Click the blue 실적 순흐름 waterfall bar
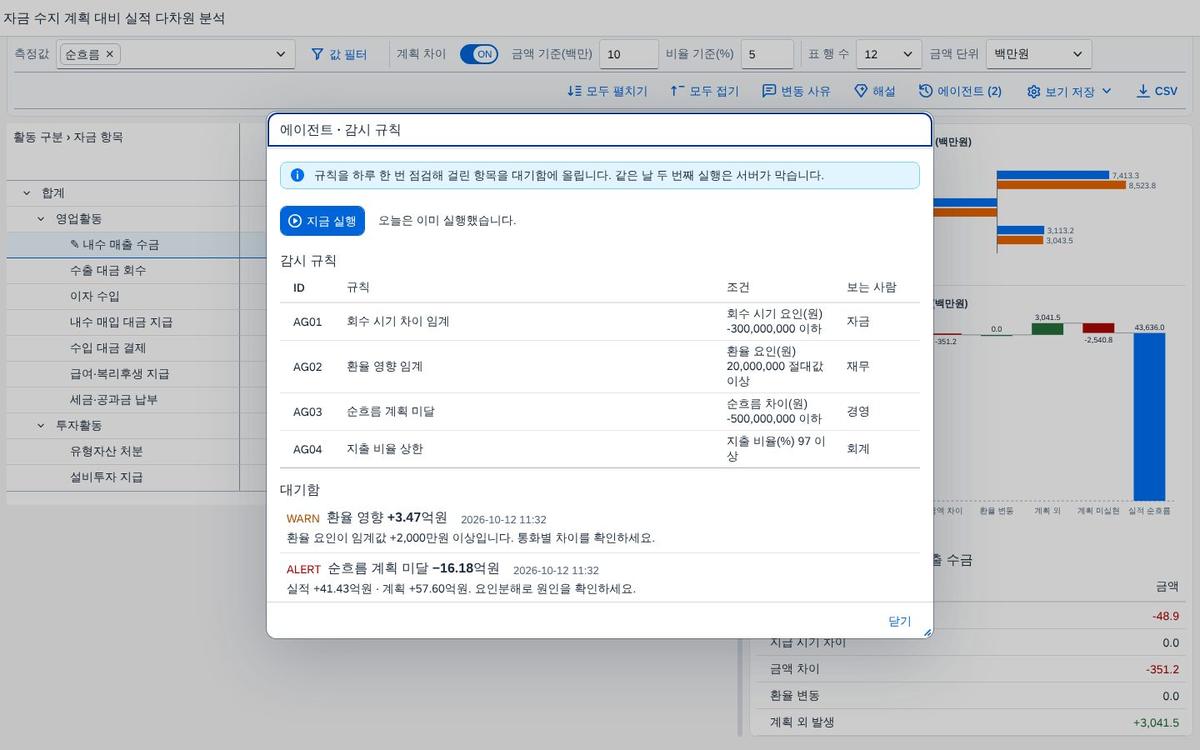Image resolution: width=1200 pixels, height=750 pixels. [x=1149, y=416]
